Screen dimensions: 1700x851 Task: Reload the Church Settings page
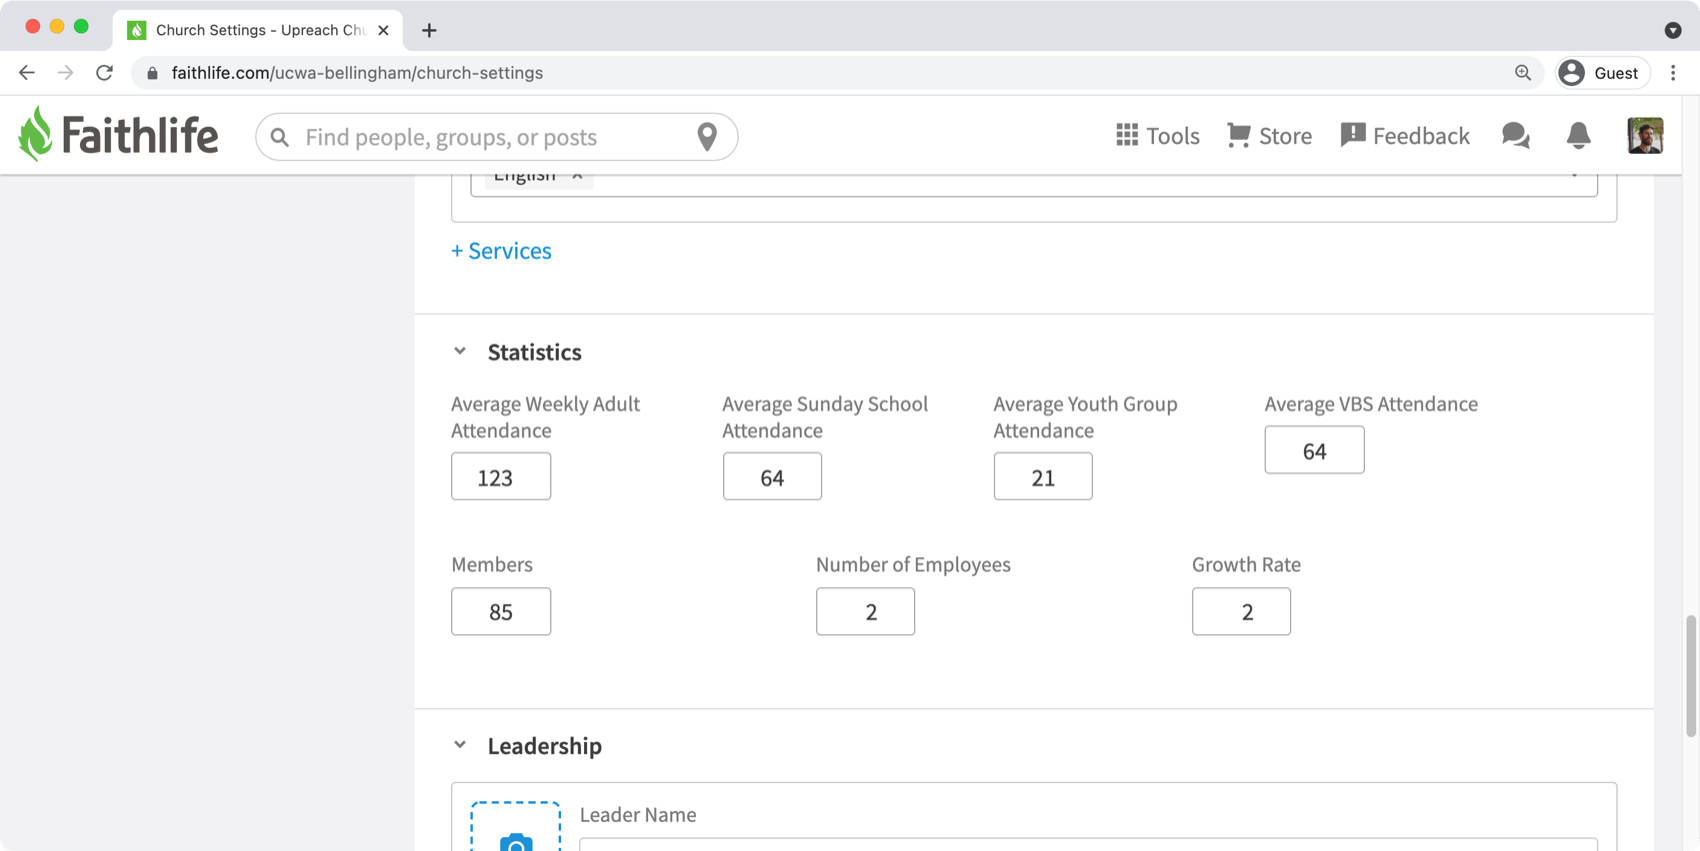104,73
